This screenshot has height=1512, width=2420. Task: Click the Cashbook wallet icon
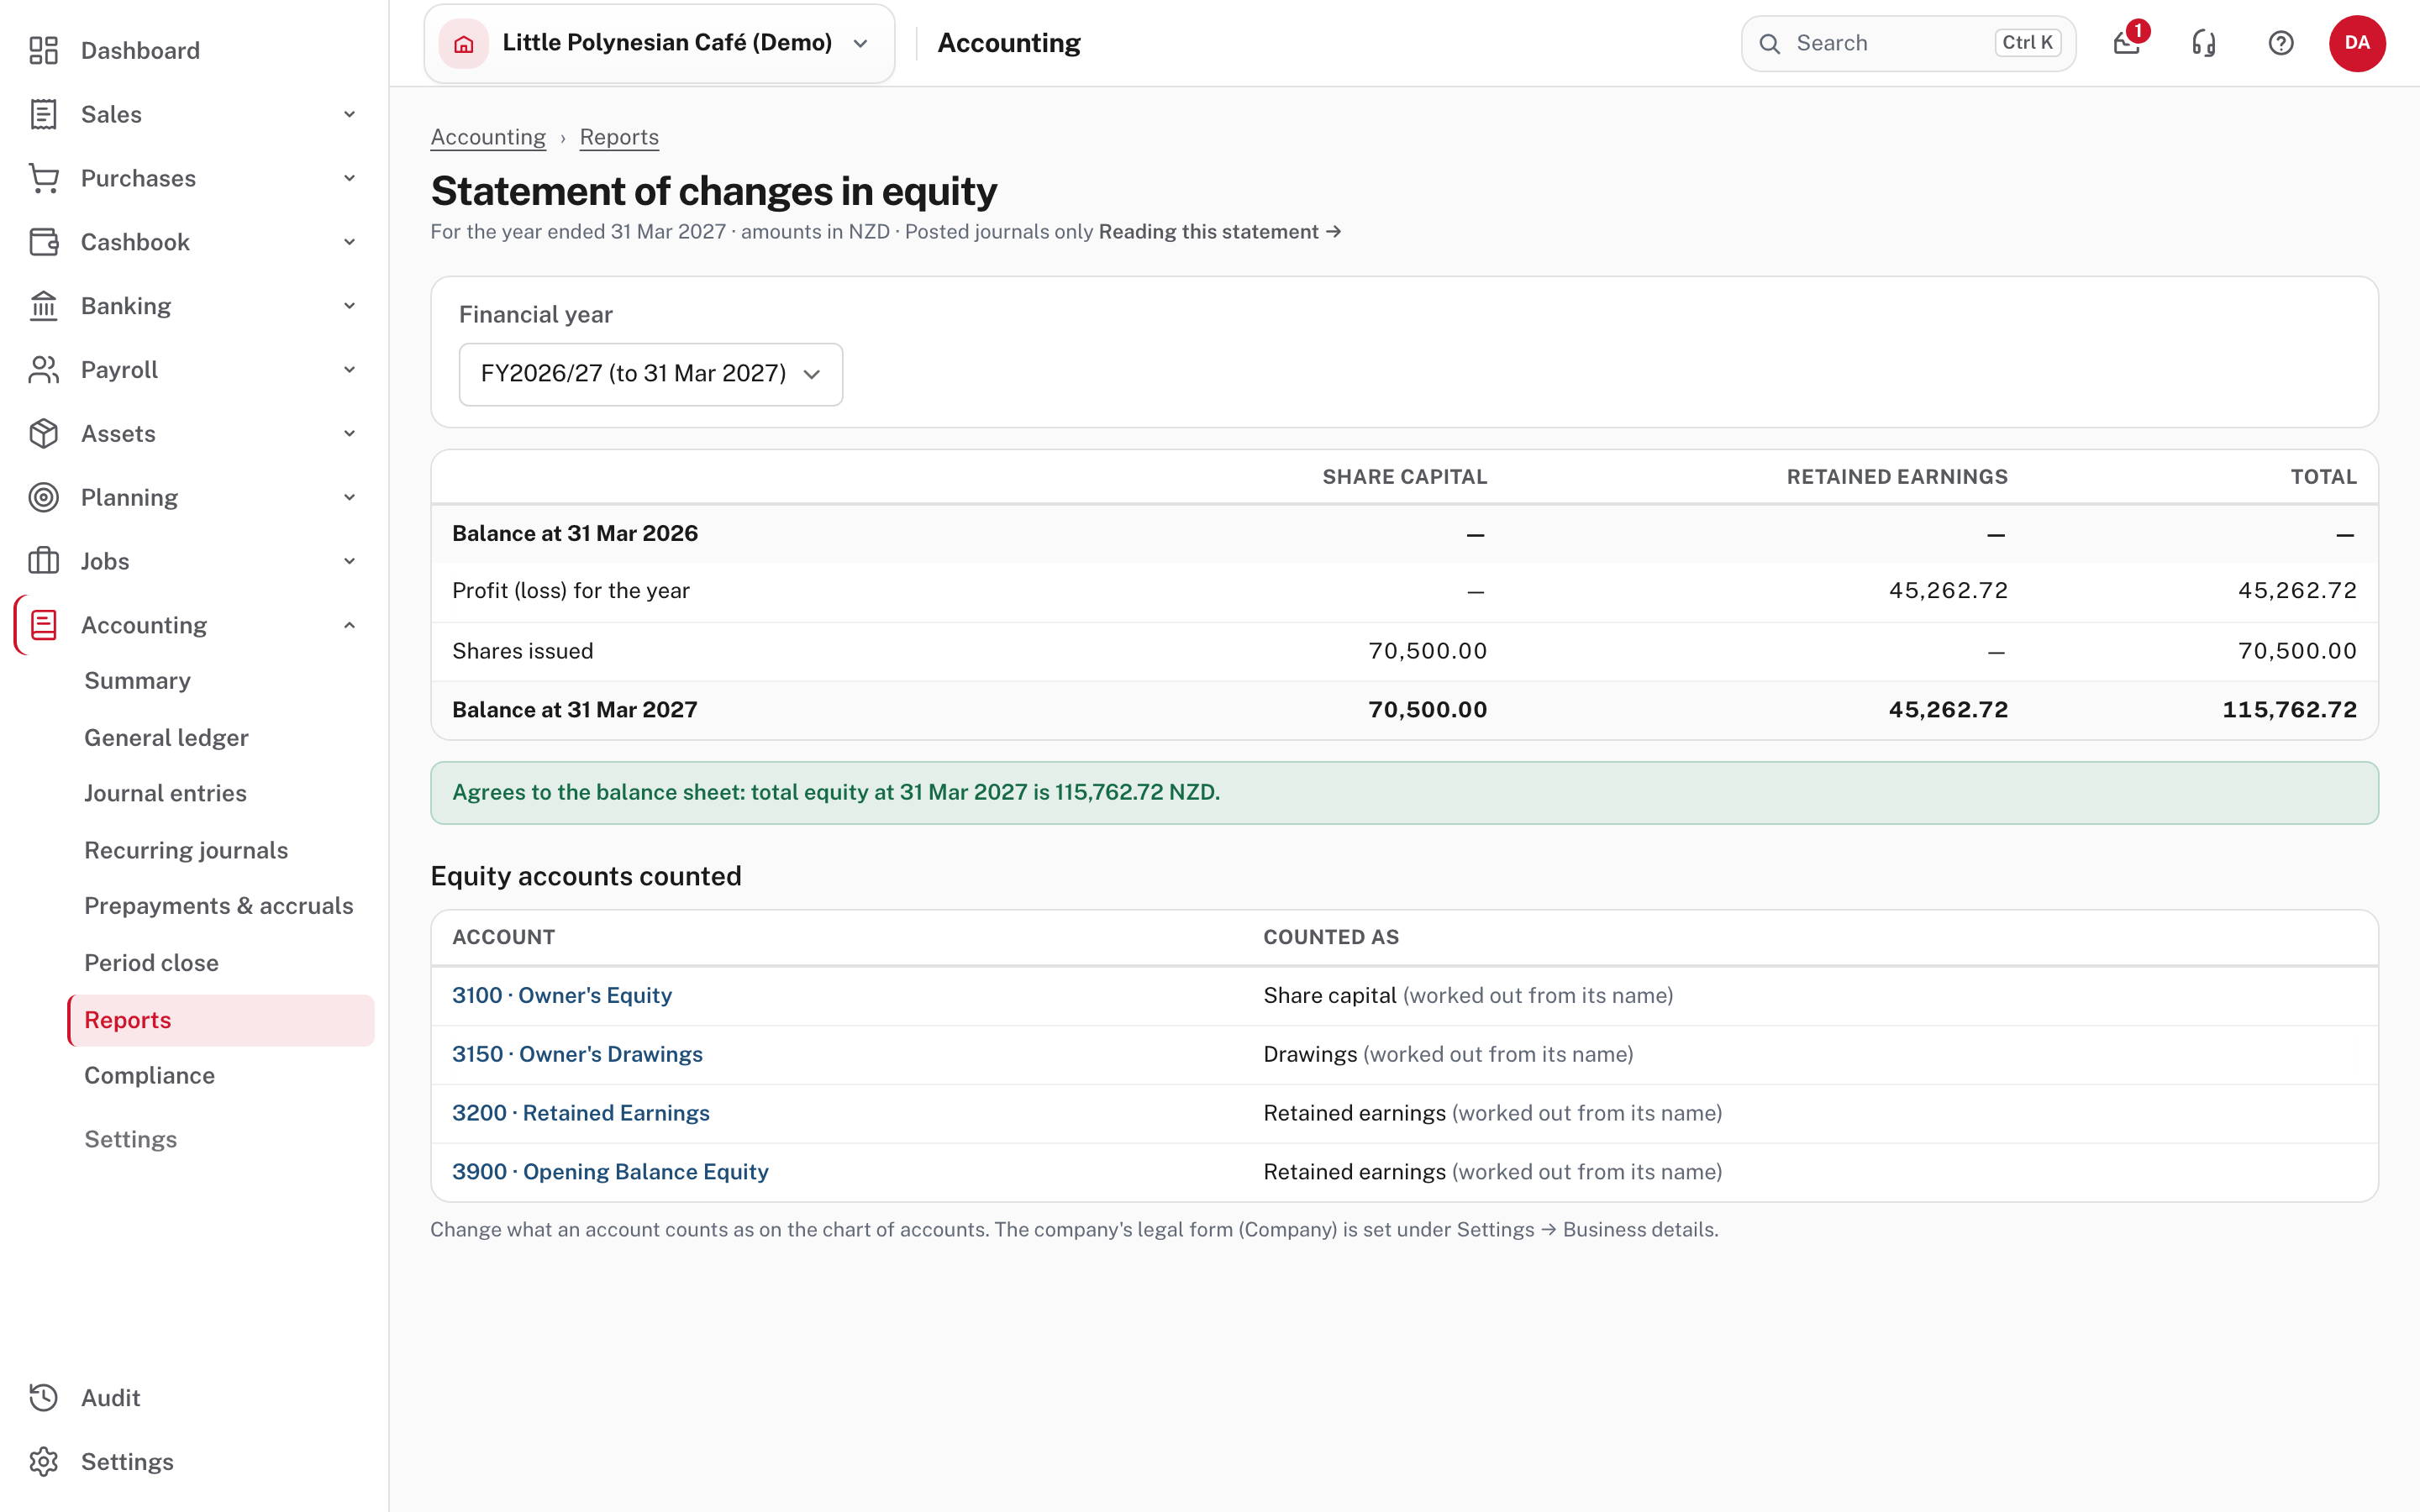(x=43, y=242)
